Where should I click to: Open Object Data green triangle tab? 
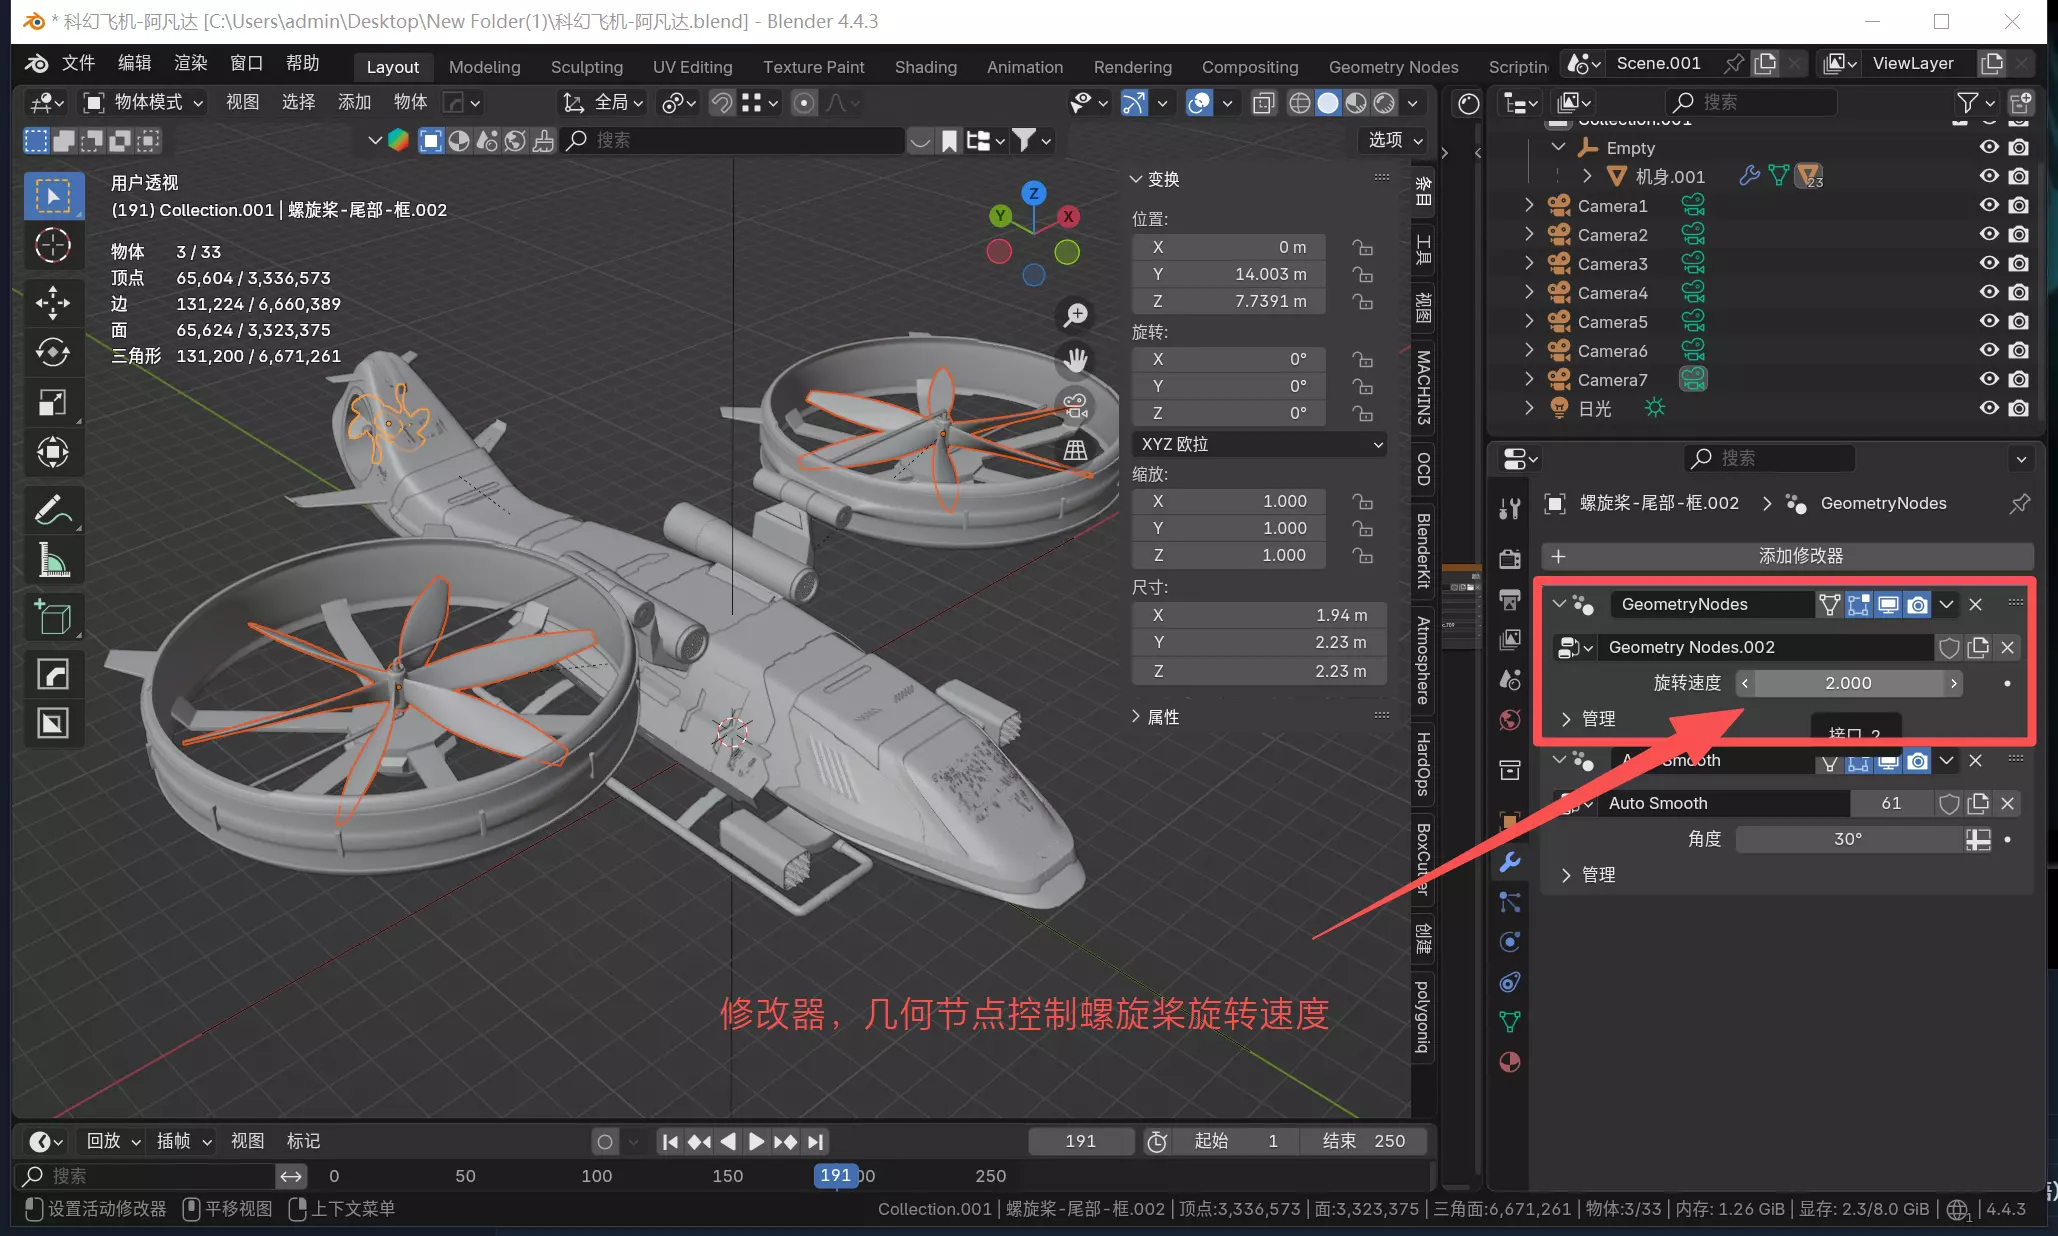tap(1510, 1022)
